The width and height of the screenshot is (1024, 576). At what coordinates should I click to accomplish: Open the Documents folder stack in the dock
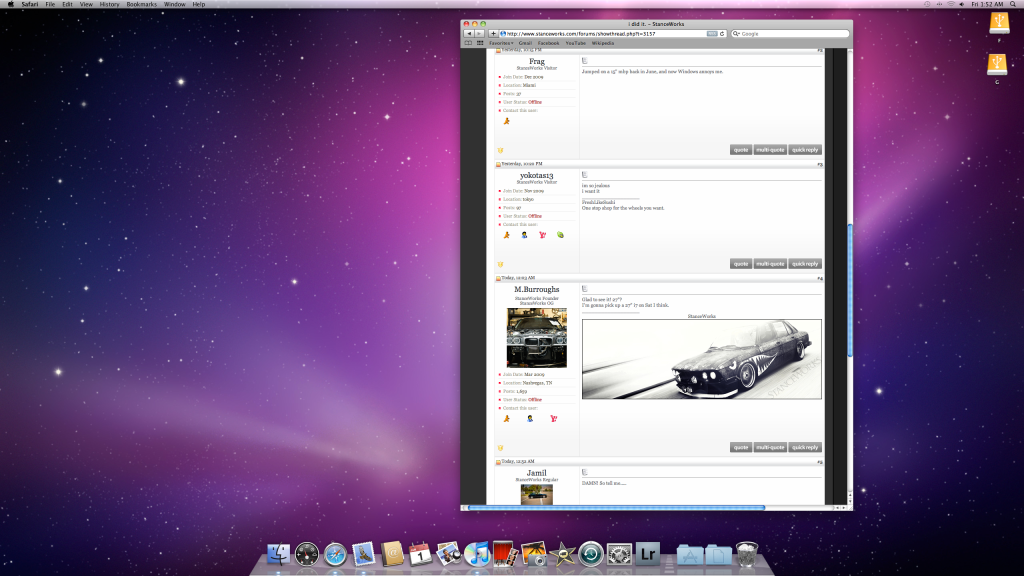pos(718,554)
